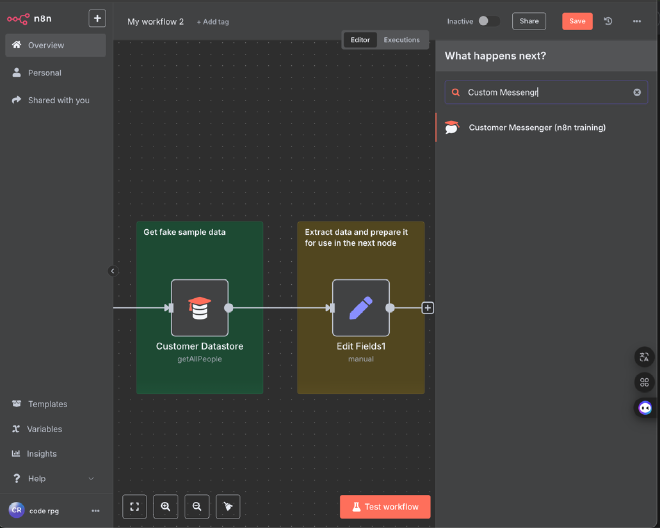Screen dimensions: 660x528
Task: Toggle the workflow Inactive switch
Action: pos(488,21)
